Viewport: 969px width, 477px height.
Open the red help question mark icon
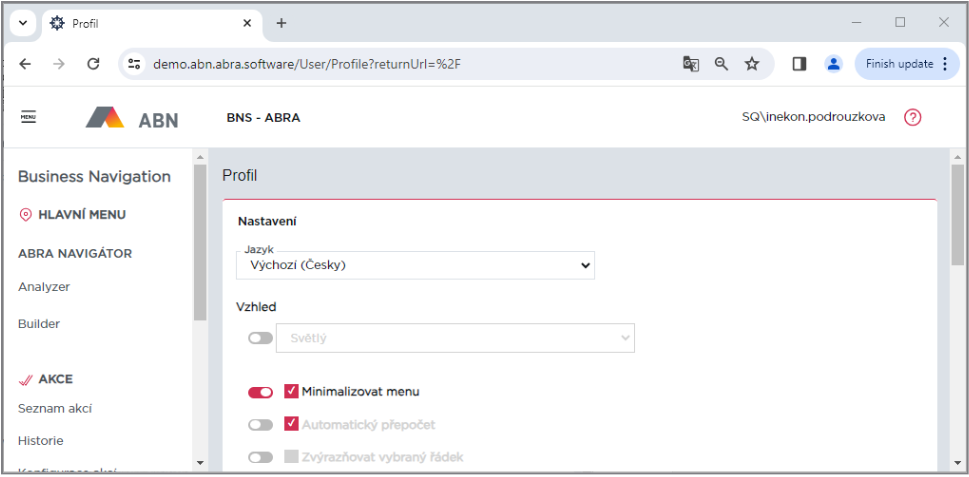(x=912, y=117)
